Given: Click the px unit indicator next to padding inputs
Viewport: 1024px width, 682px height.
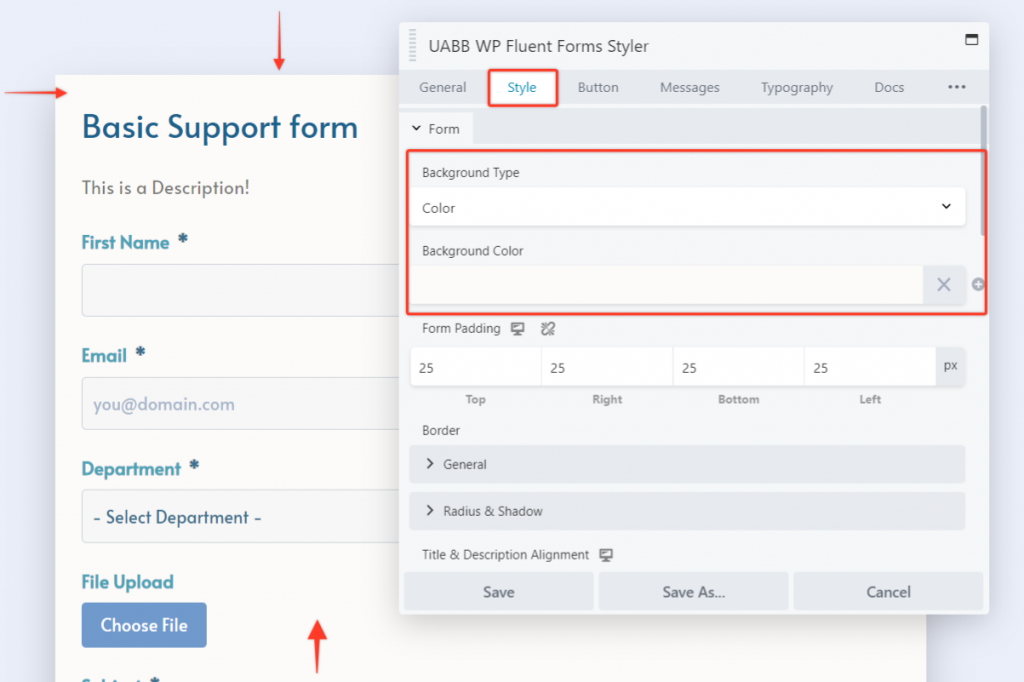Looking at the screenshot, I should click(x=950, y=366).
